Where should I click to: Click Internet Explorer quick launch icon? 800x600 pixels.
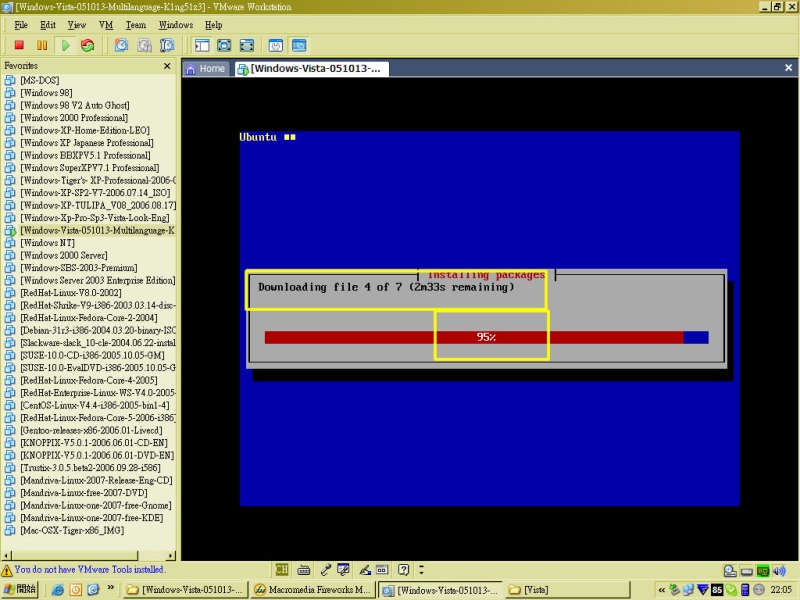(x=58, y=590)
